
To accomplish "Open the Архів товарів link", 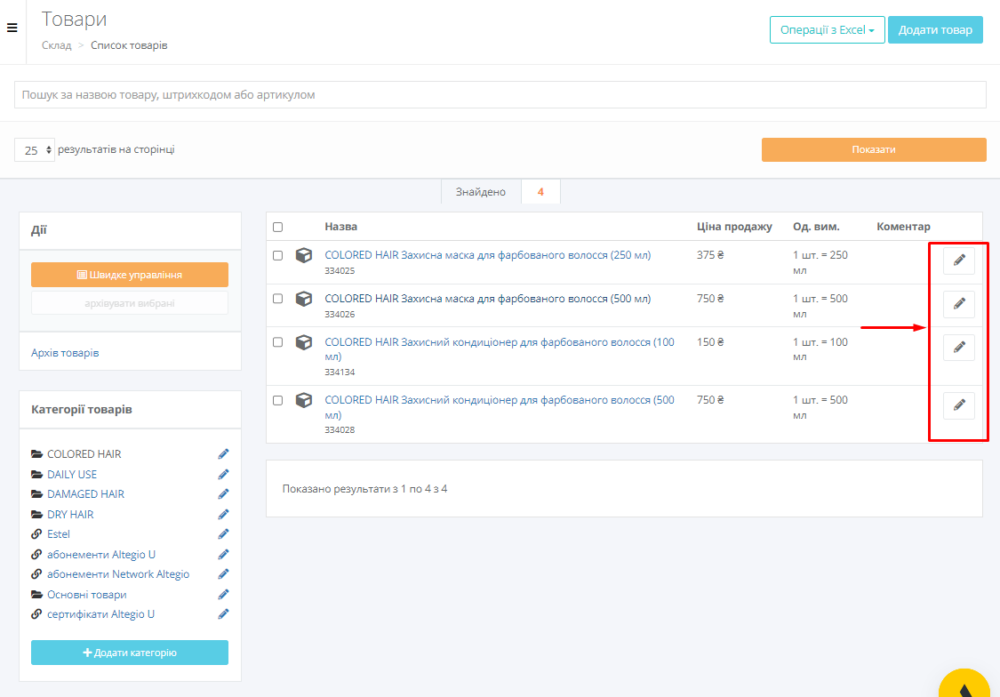I will (x=65, y=353).
